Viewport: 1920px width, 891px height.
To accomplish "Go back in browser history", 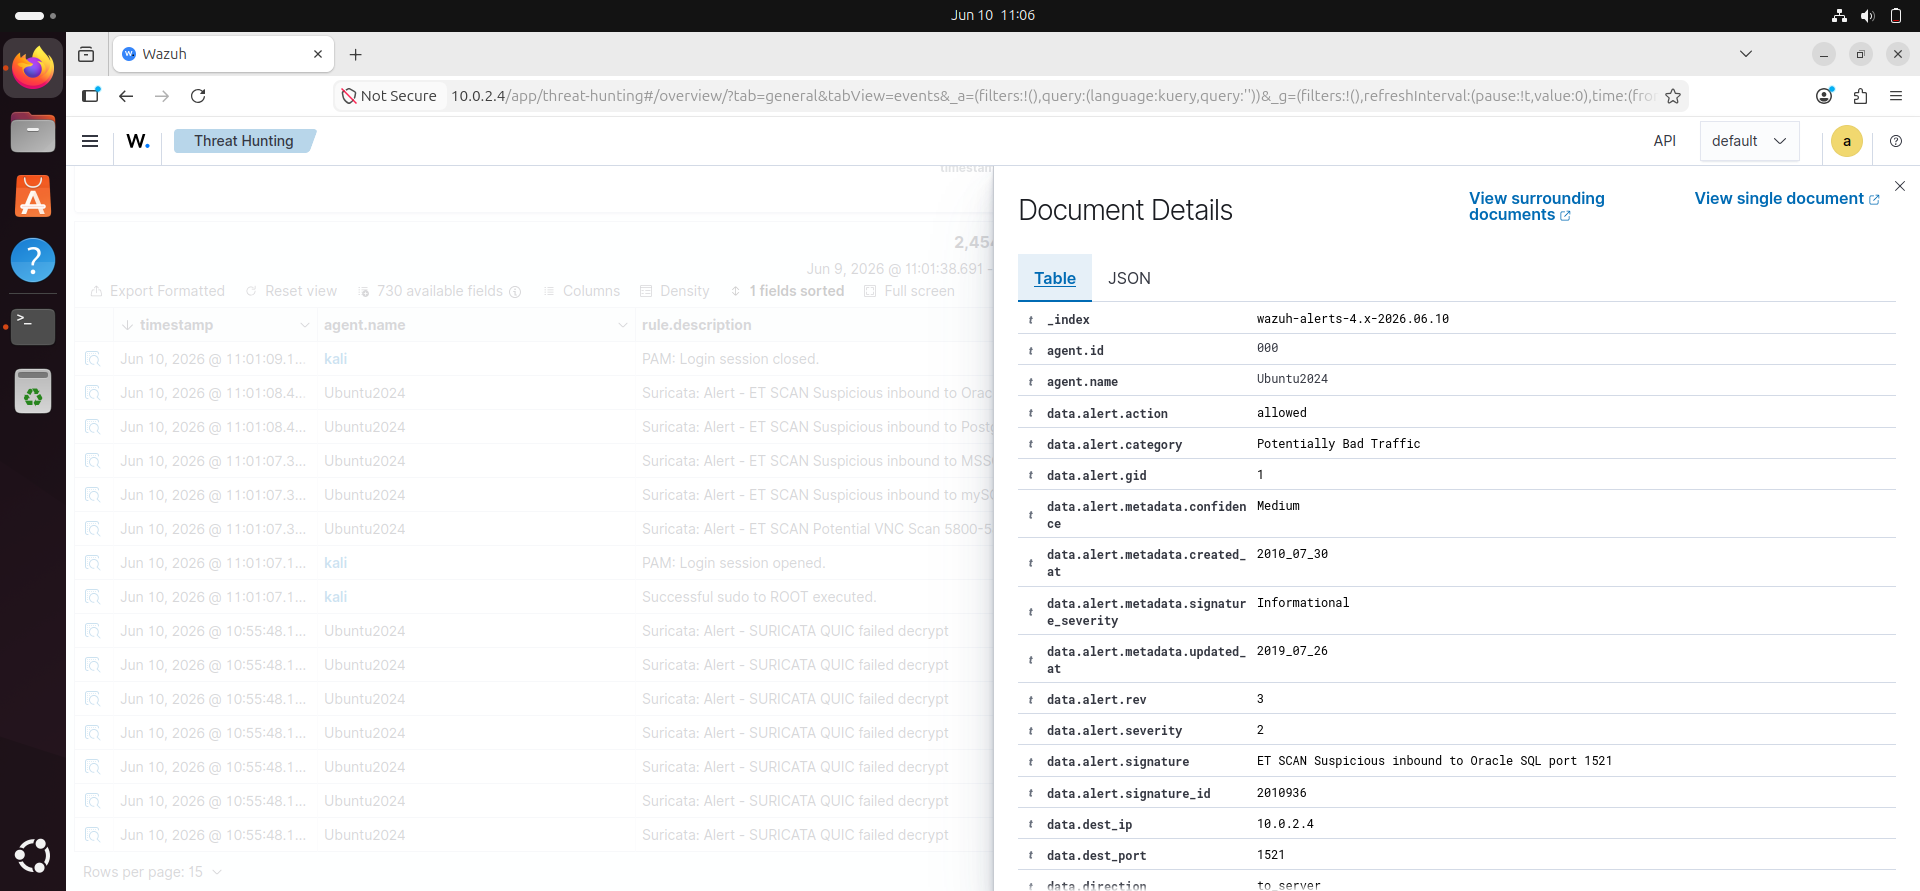I will click(126, 96).
